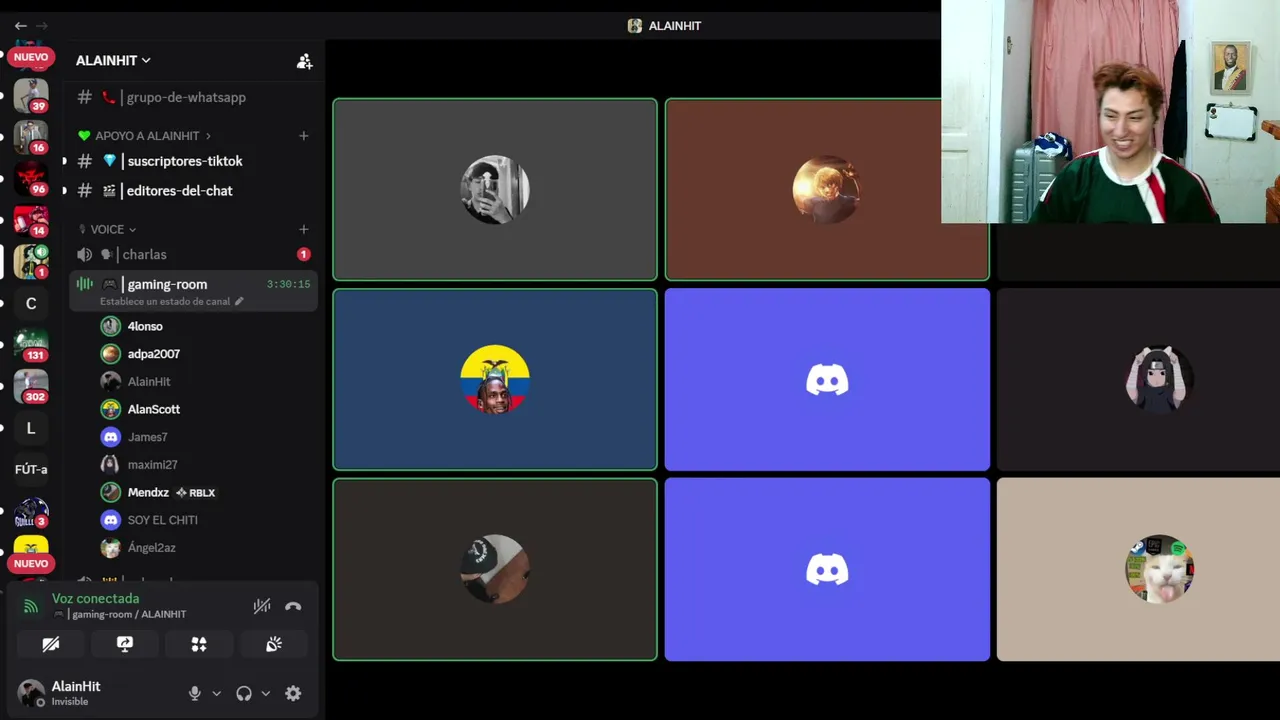The width and height of the screenshot is (1280, 720).
Task: Select user adpa2007 in voice list
Action: (153, 354)
